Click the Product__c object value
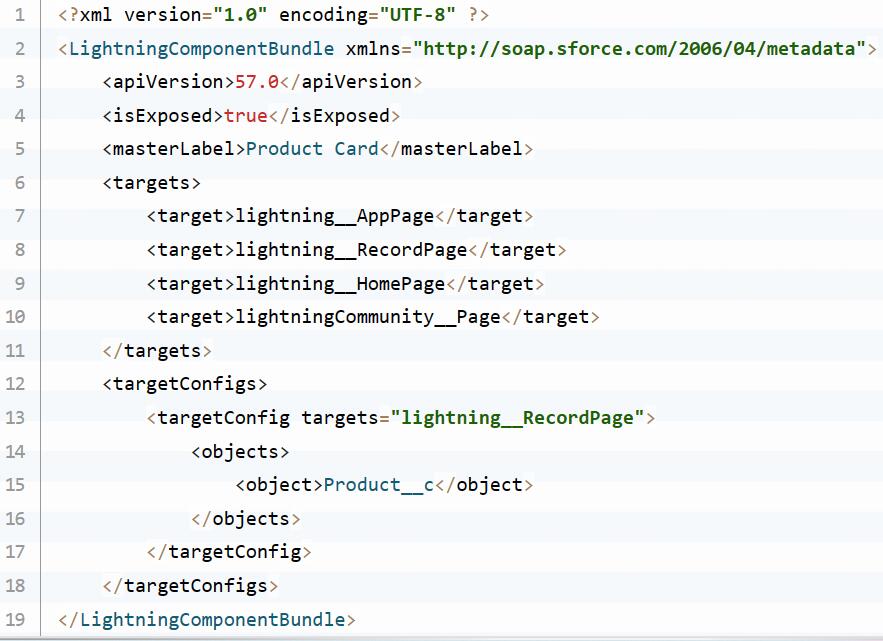883x641 pixels. (x=378, y=485)
